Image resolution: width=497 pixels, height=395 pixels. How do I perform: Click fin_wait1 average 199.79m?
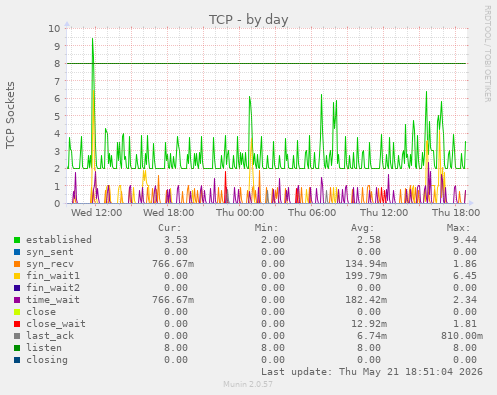[366, 276]
